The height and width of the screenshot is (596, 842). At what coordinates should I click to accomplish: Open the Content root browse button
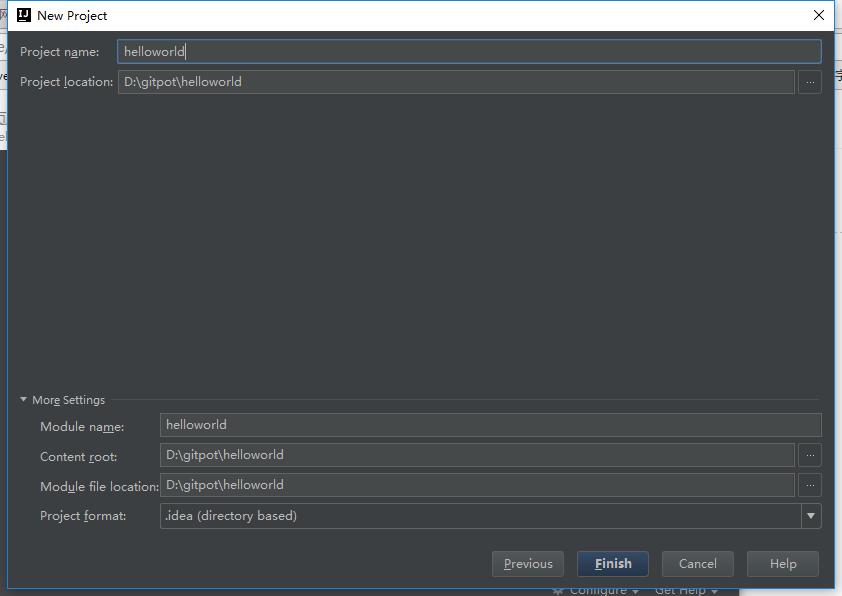point(810,455)
